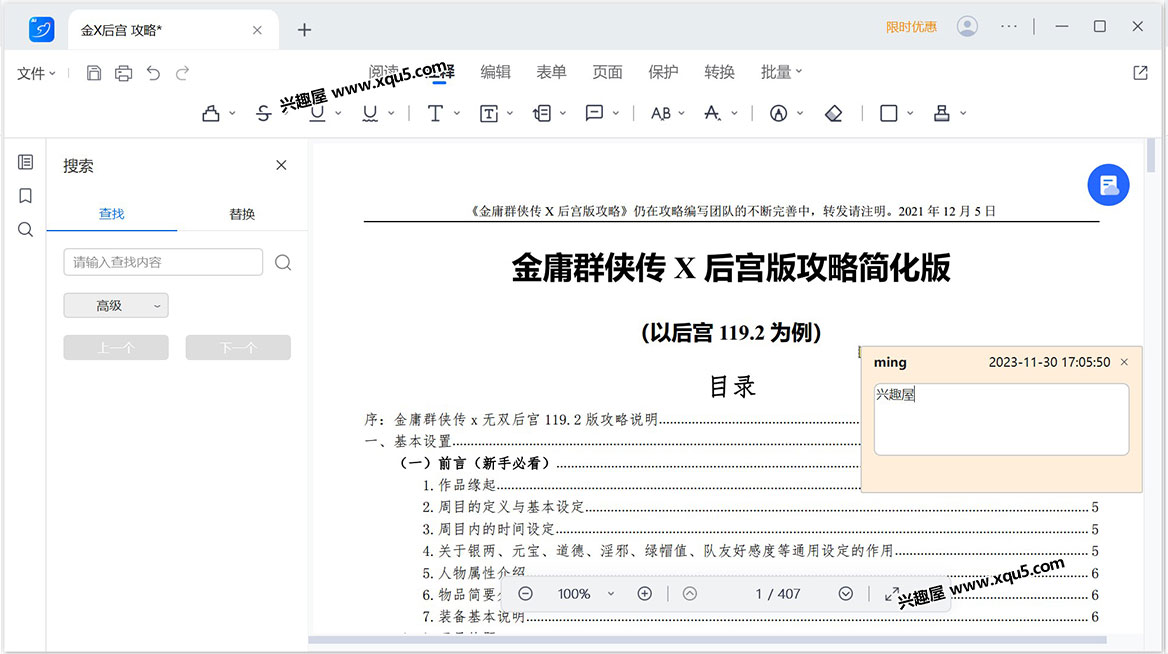The height and width of the screenshot is (654, 1168).
Task: Close the 搜索 search panel
Action: click(281, 165)
